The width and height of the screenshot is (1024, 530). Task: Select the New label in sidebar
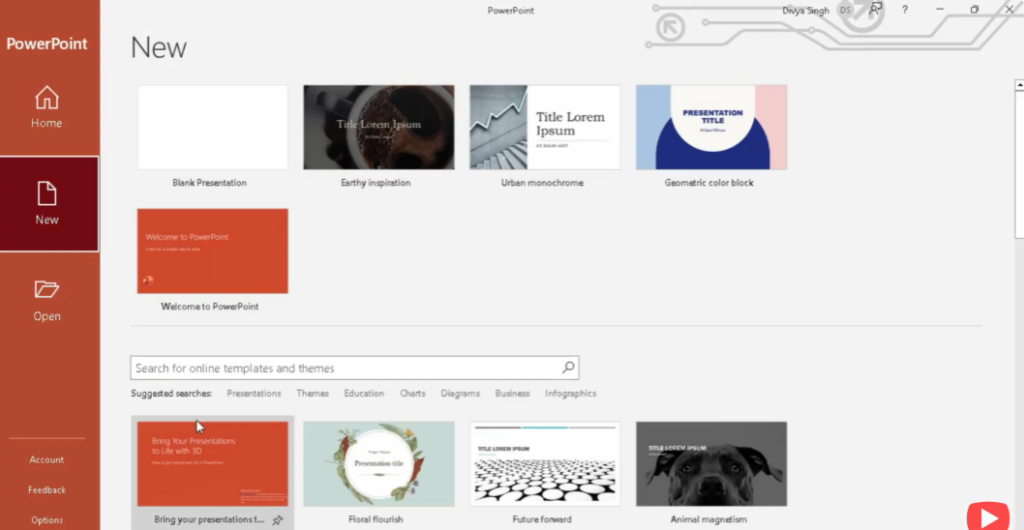tap(46, 219)
